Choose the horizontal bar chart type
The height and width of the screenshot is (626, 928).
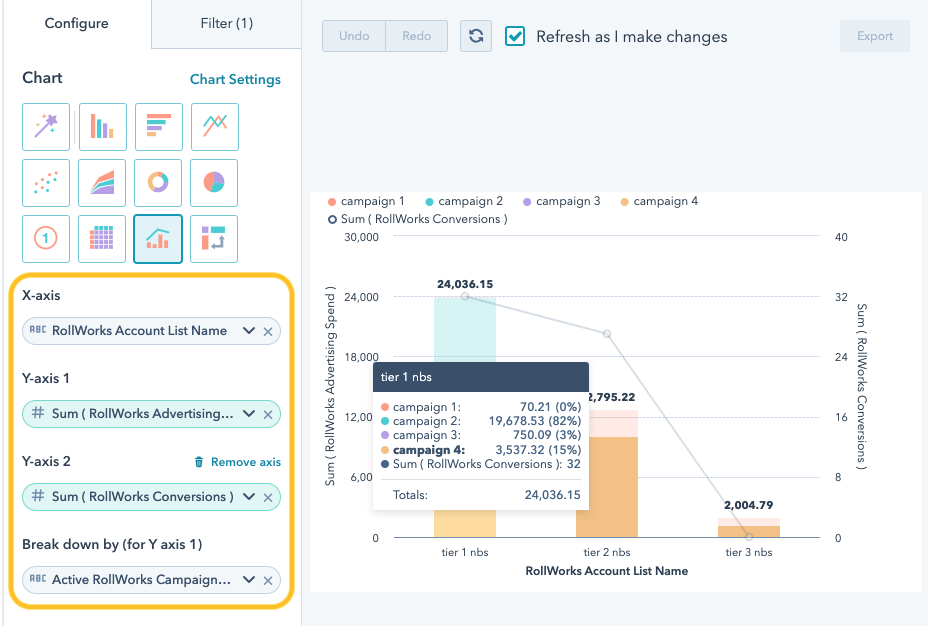[159, 127]
